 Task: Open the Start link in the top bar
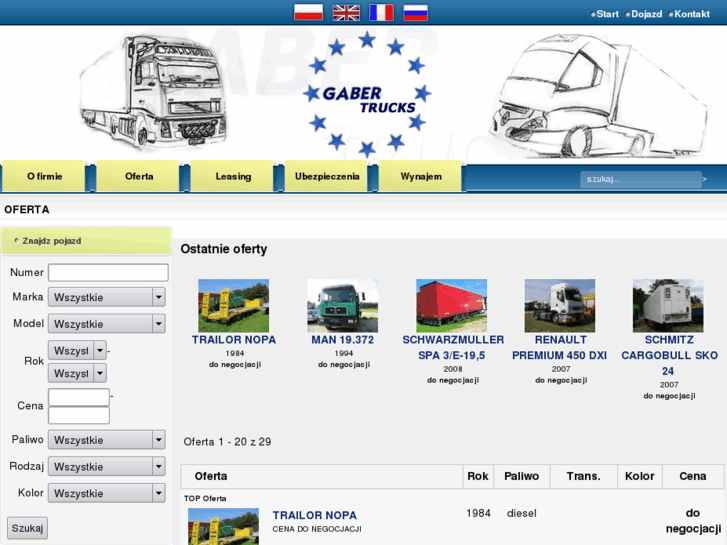tap(605, 14)
